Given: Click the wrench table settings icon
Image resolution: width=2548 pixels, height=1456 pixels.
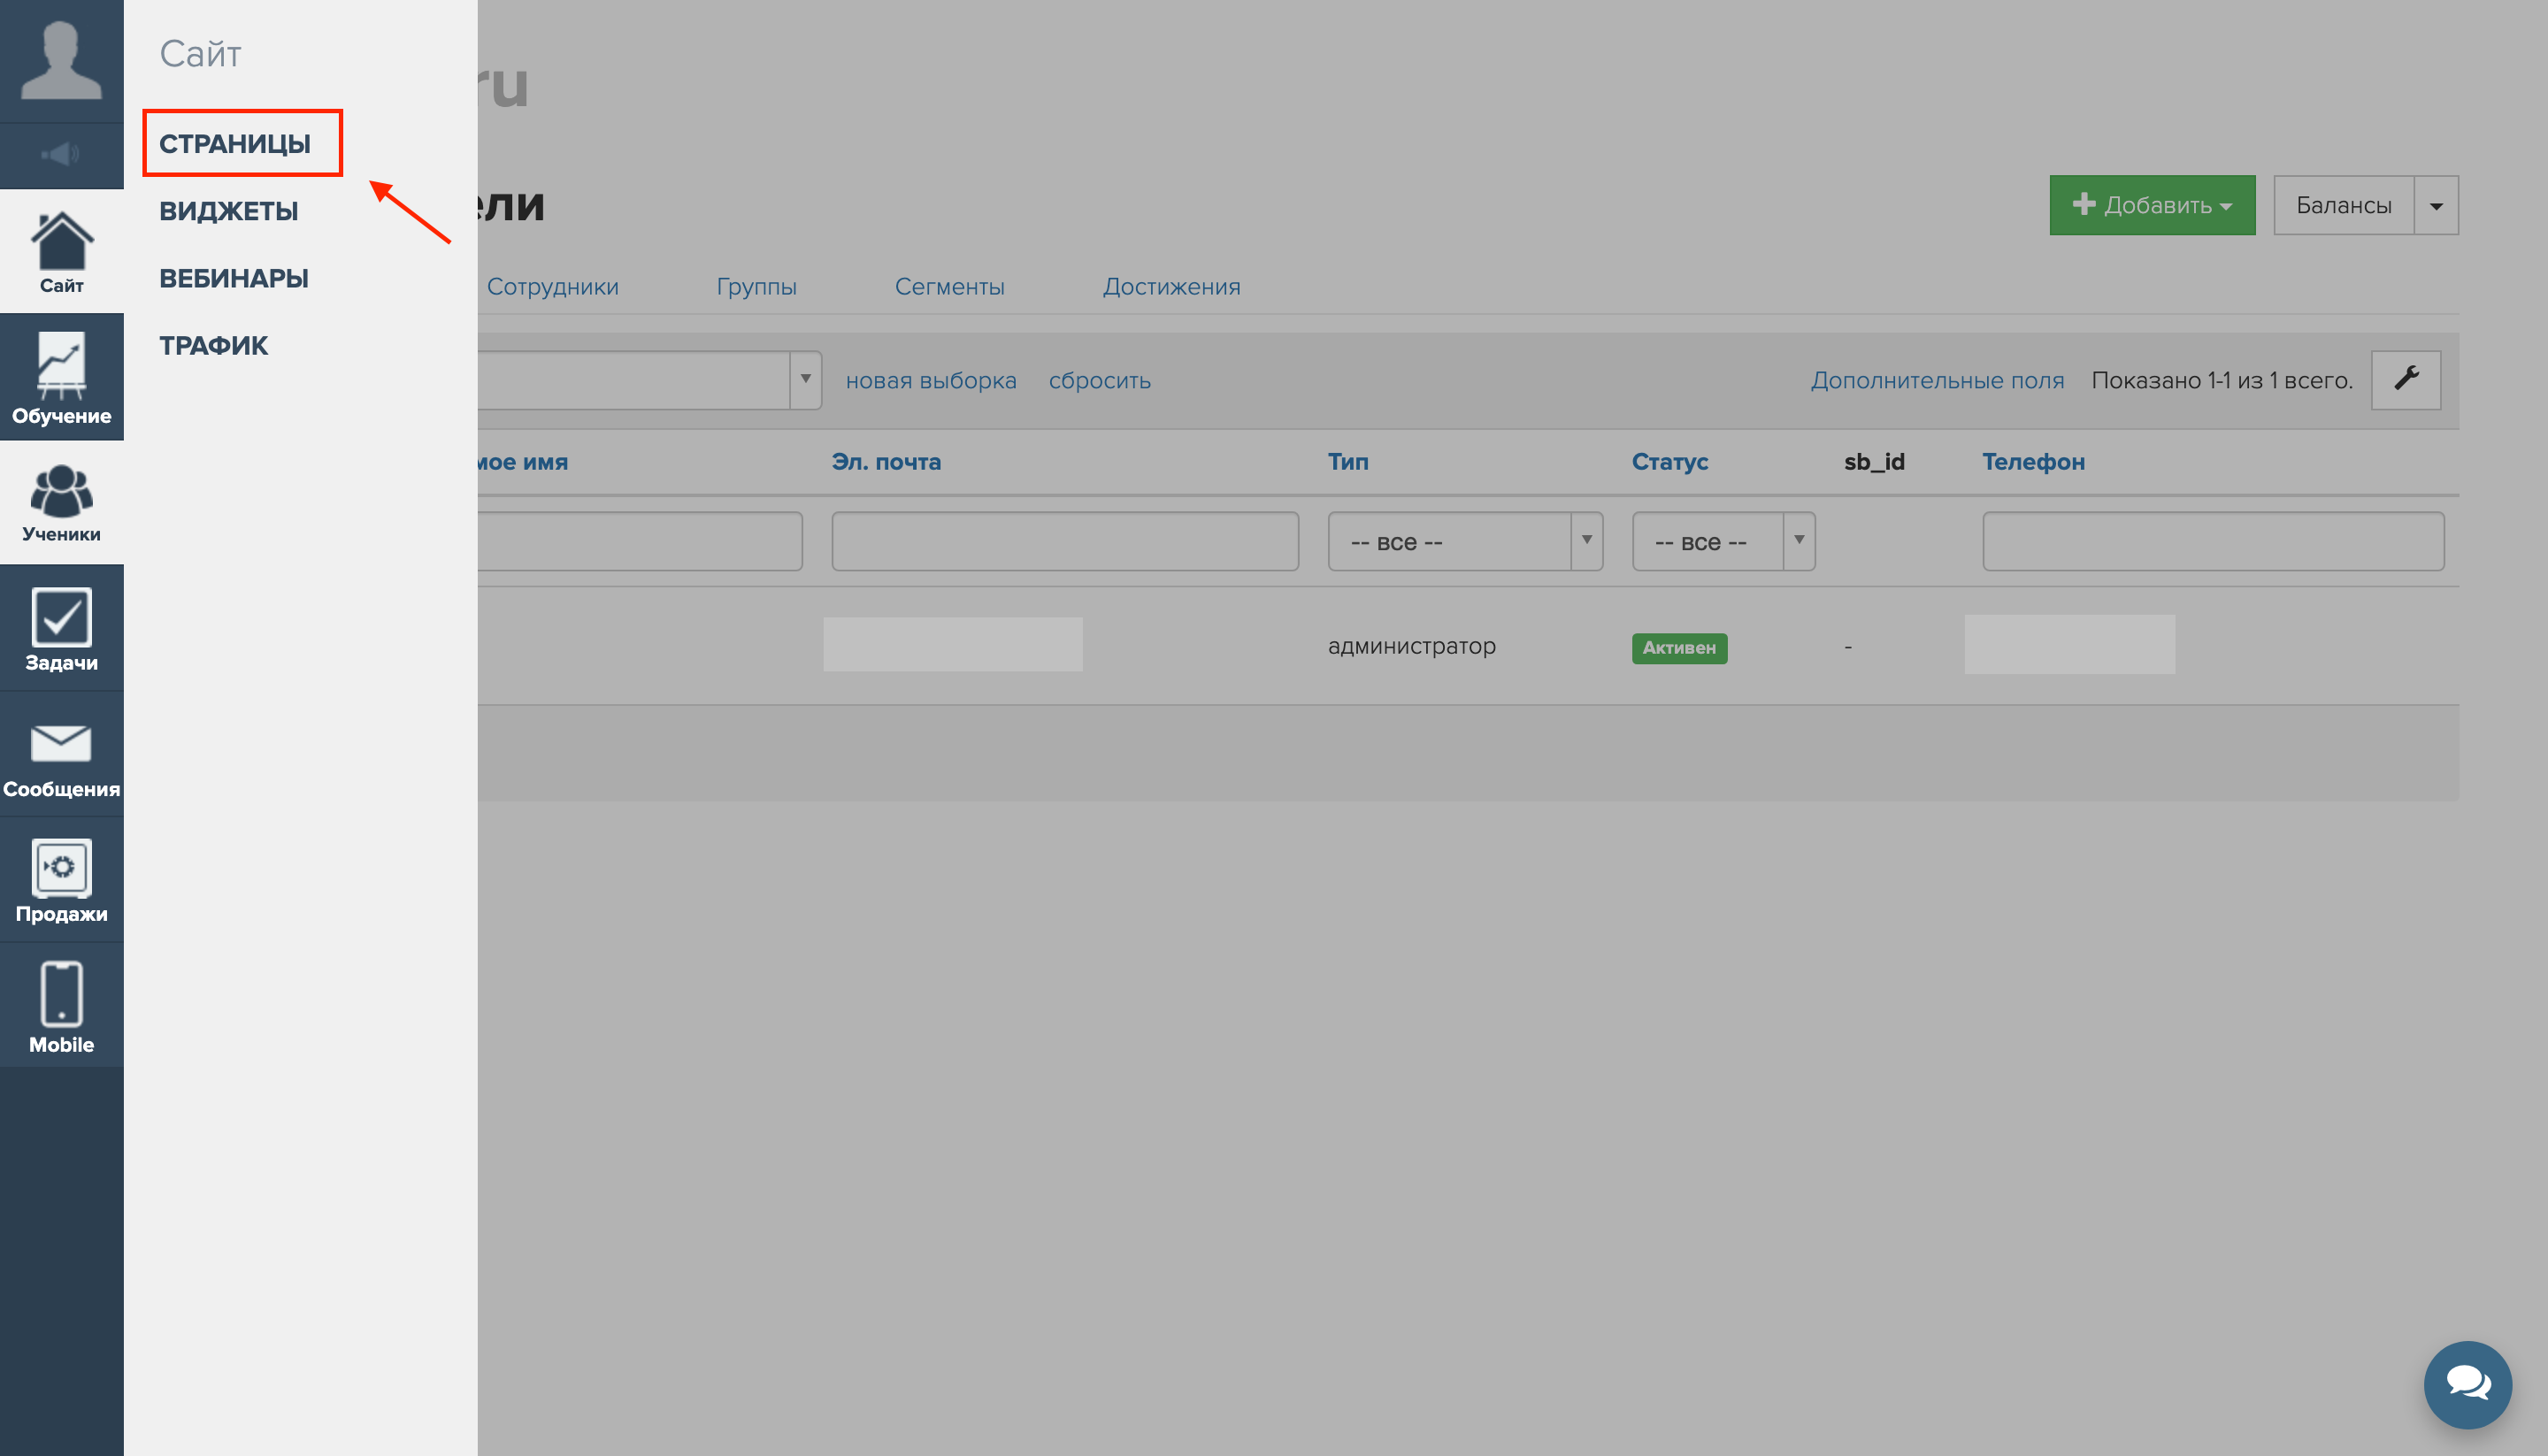Looking at the screenshot, I should coord(2405,380).
